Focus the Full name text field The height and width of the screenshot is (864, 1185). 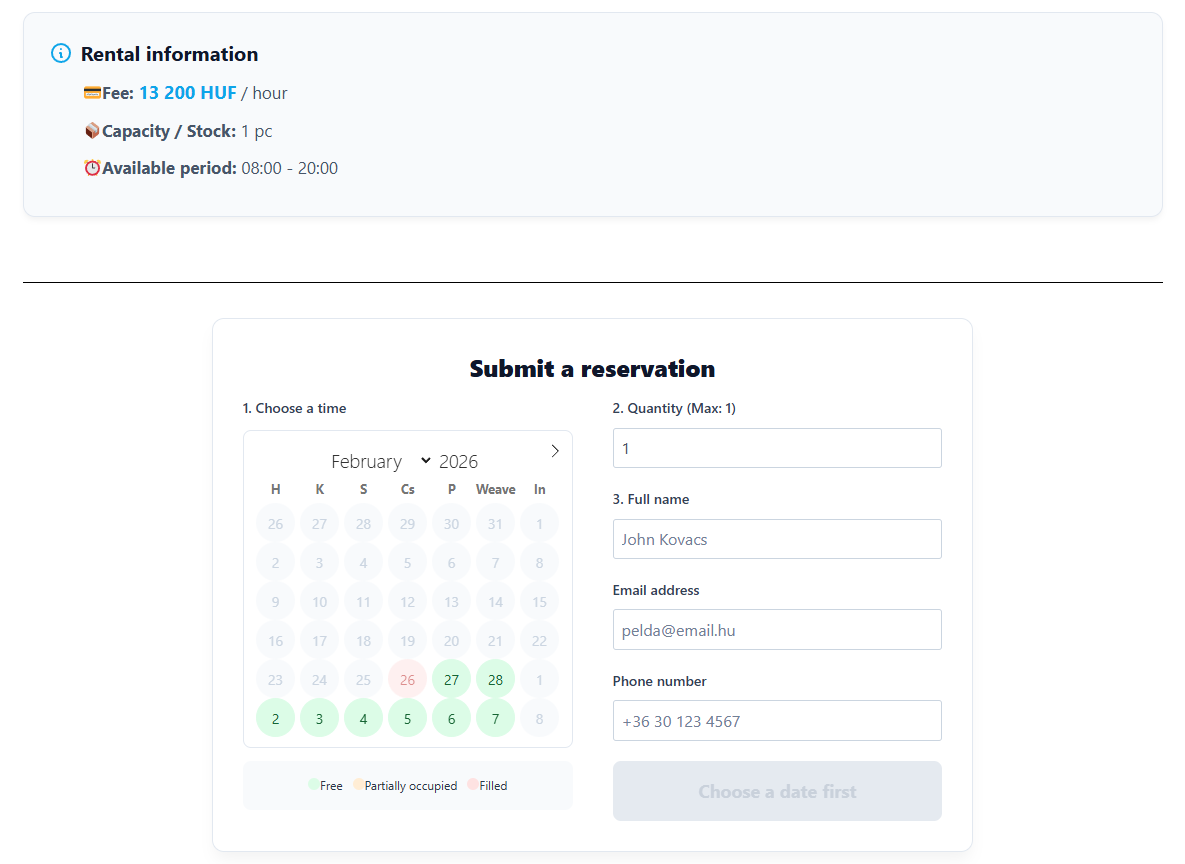pos(777,539)
